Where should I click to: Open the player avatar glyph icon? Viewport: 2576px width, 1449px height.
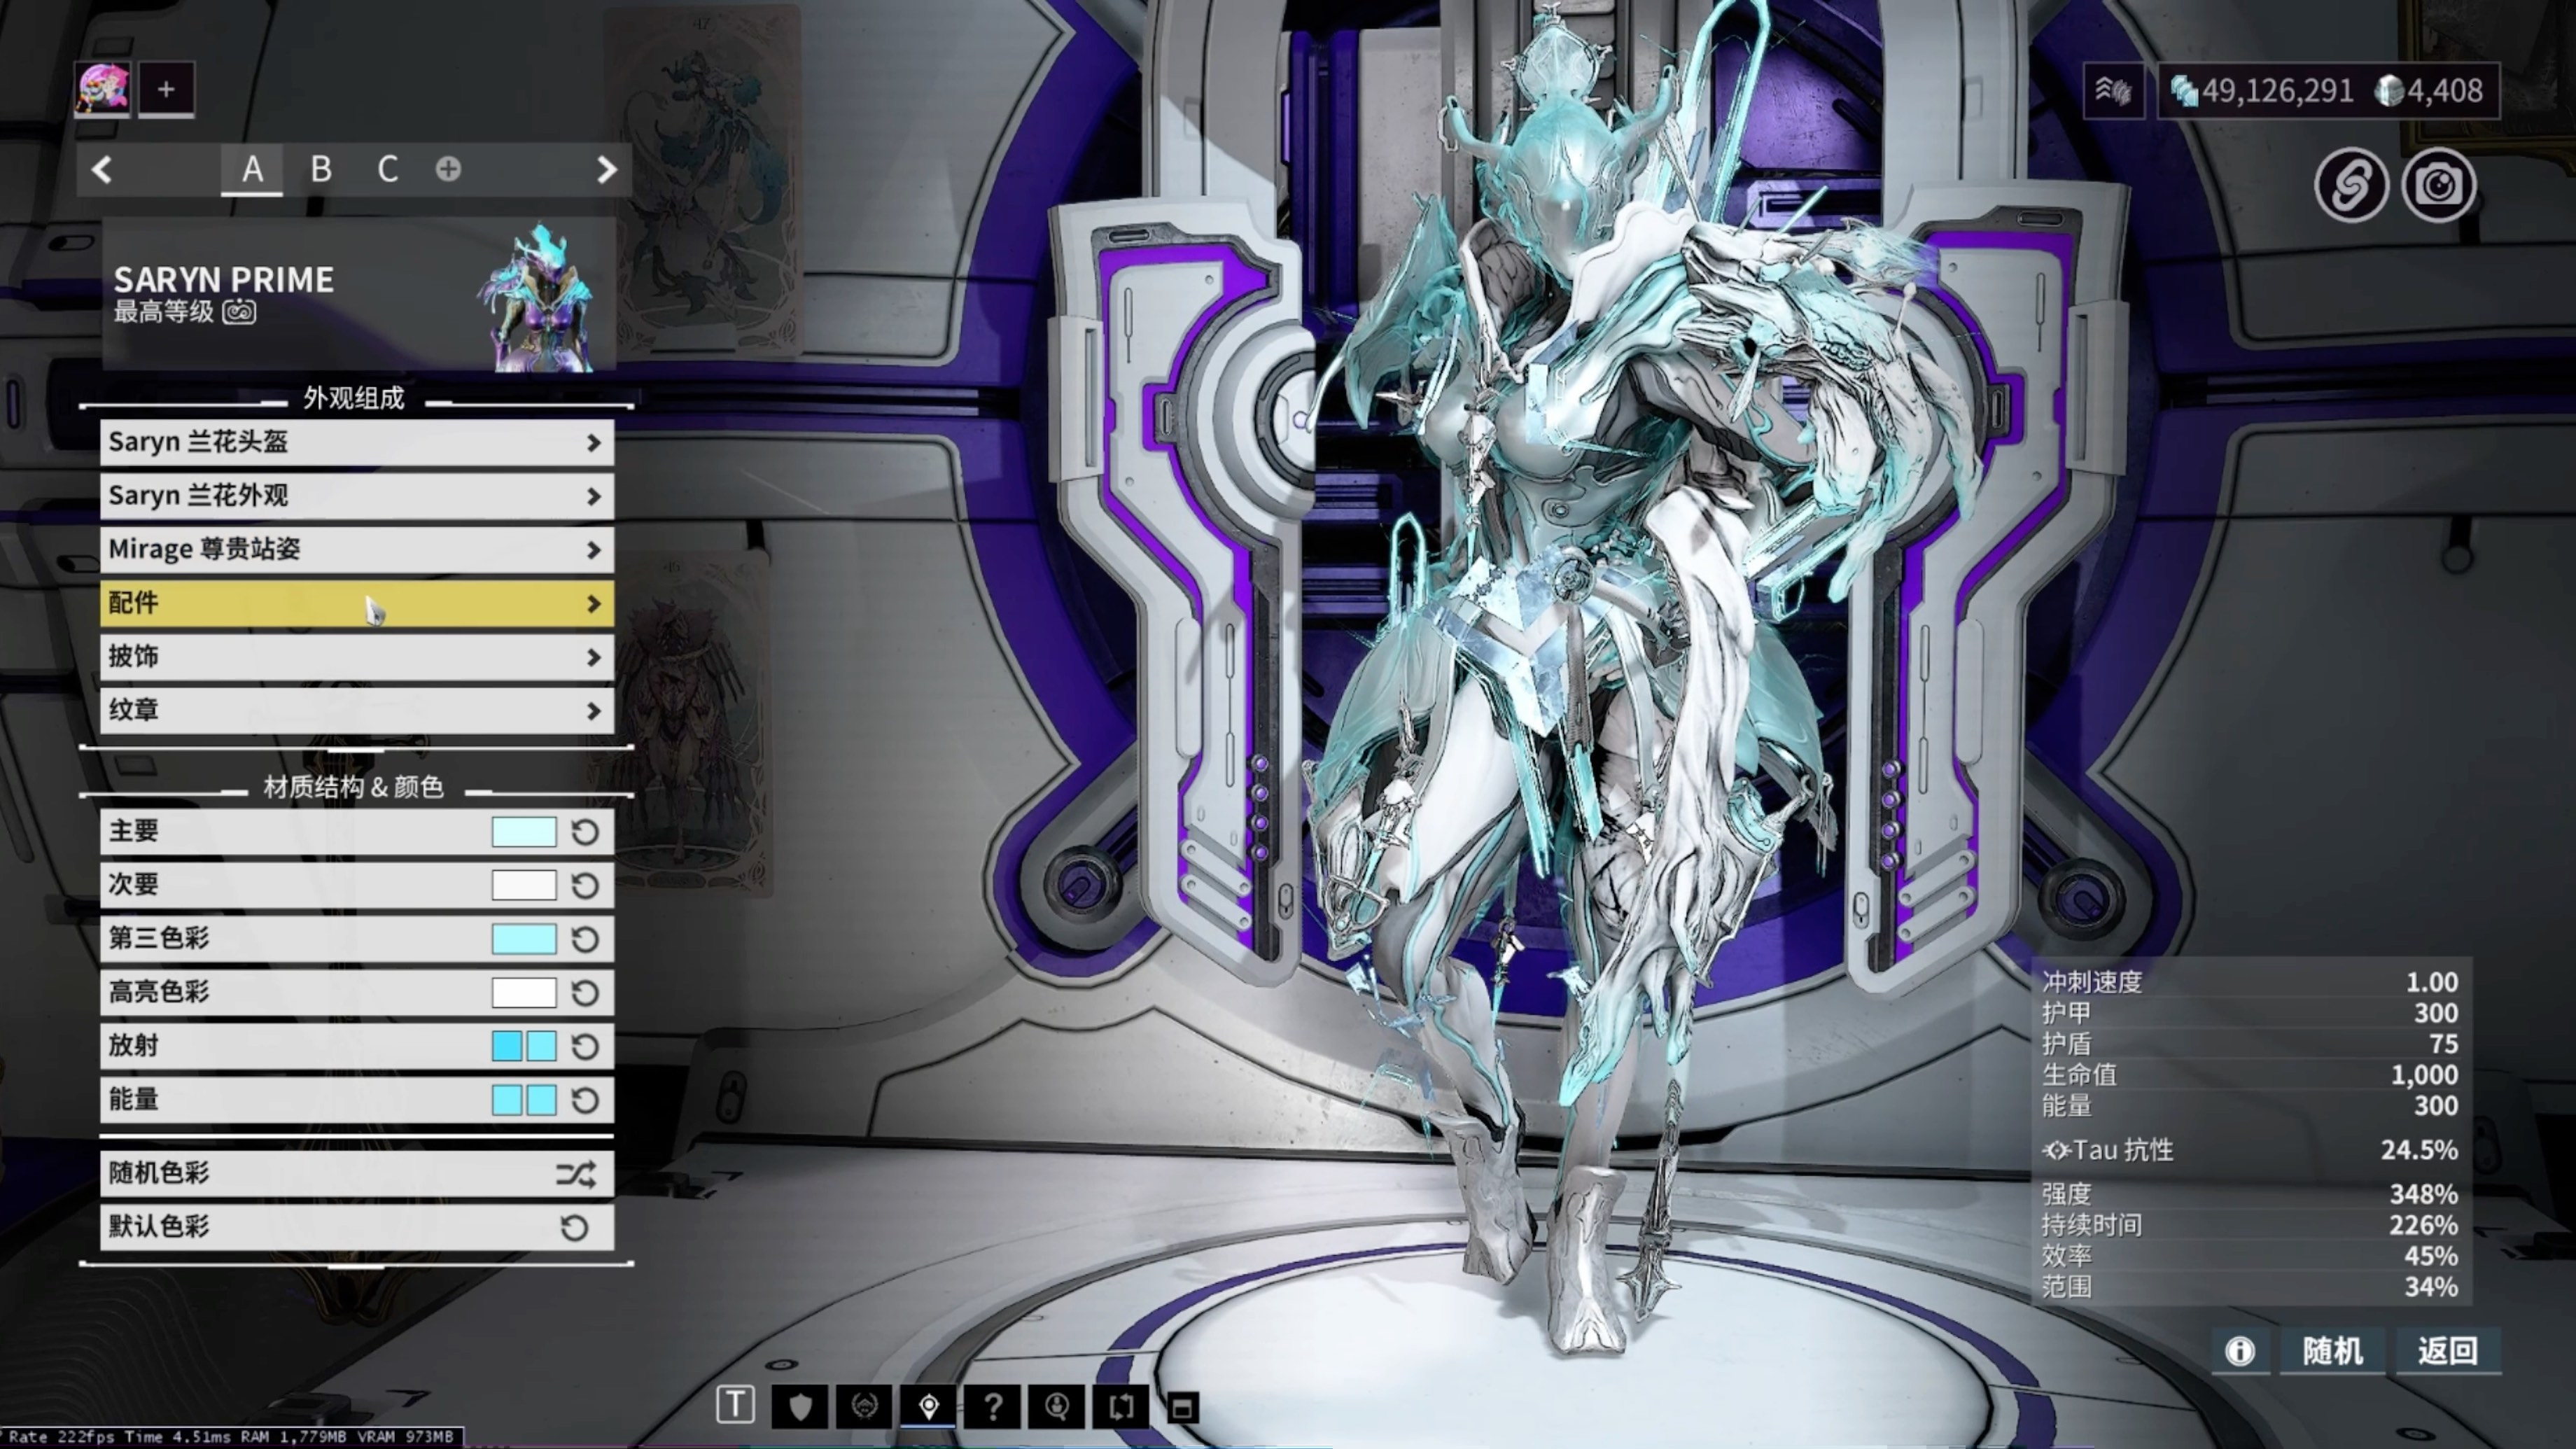pos(103,89)
